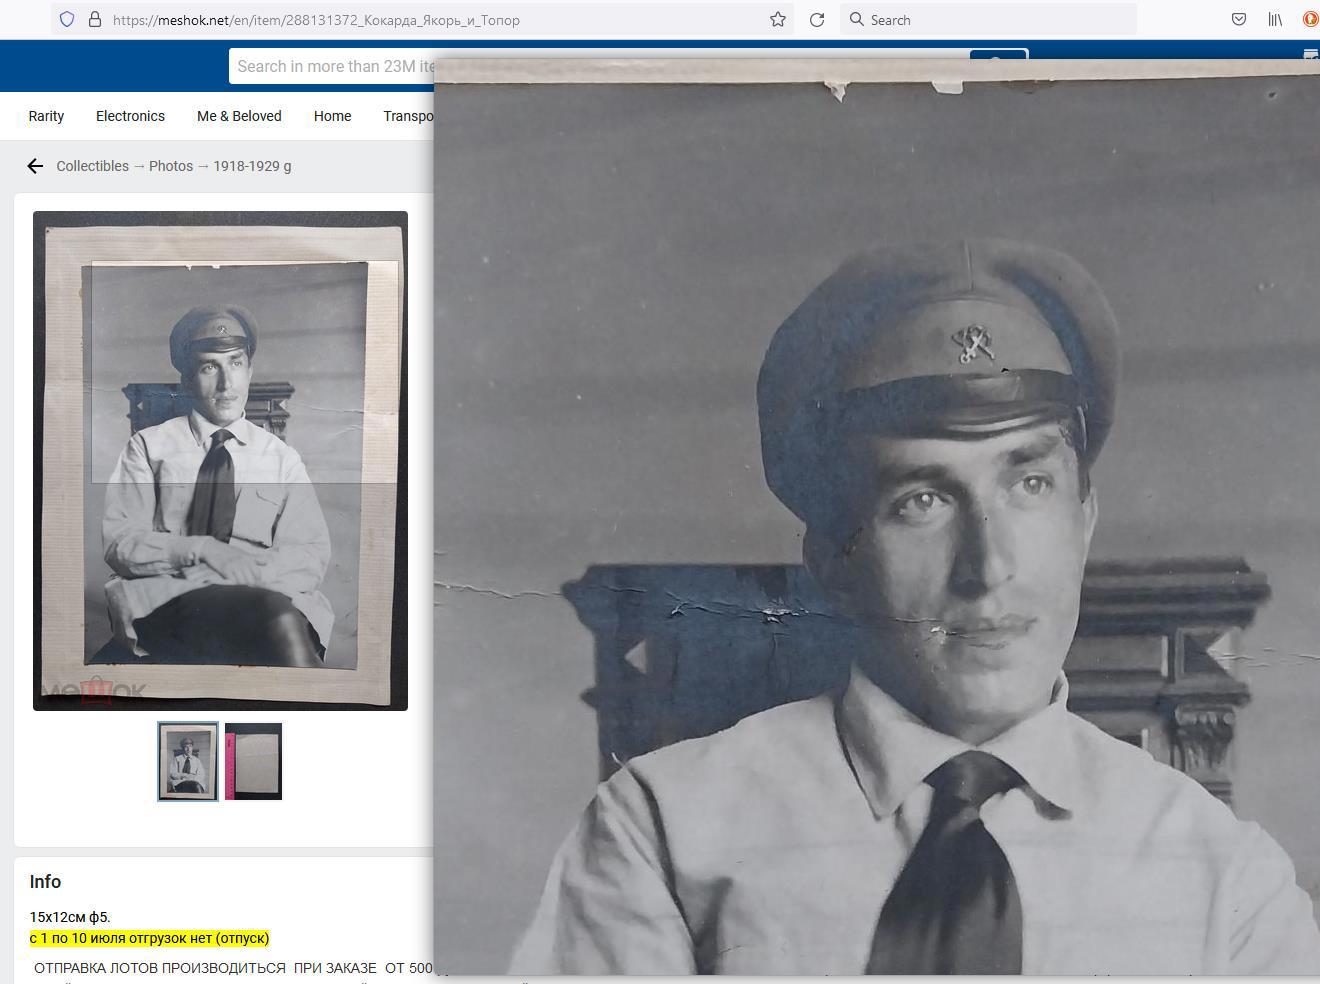The height and width of the screenshot is (984, 1320).
Task: Bookmark this page with the star icon
Action: point(777,19)
